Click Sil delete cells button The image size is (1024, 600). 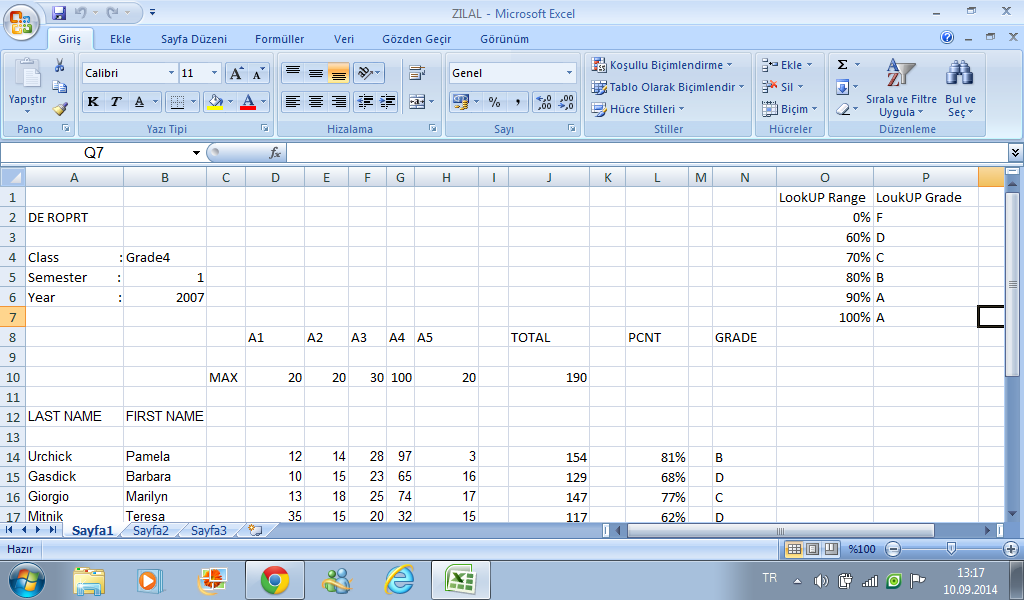click(x=783, y=87)
